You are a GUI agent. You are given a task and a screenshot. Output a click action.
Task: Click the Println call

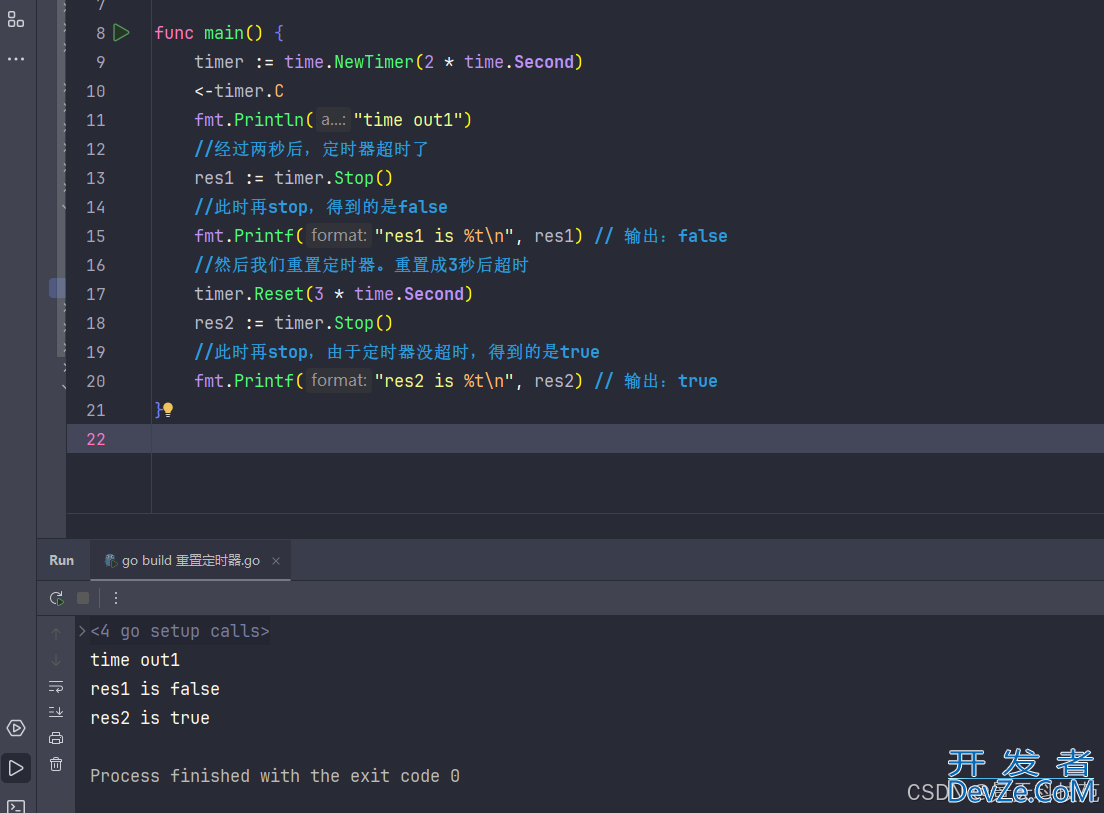[x=269, y=120]
